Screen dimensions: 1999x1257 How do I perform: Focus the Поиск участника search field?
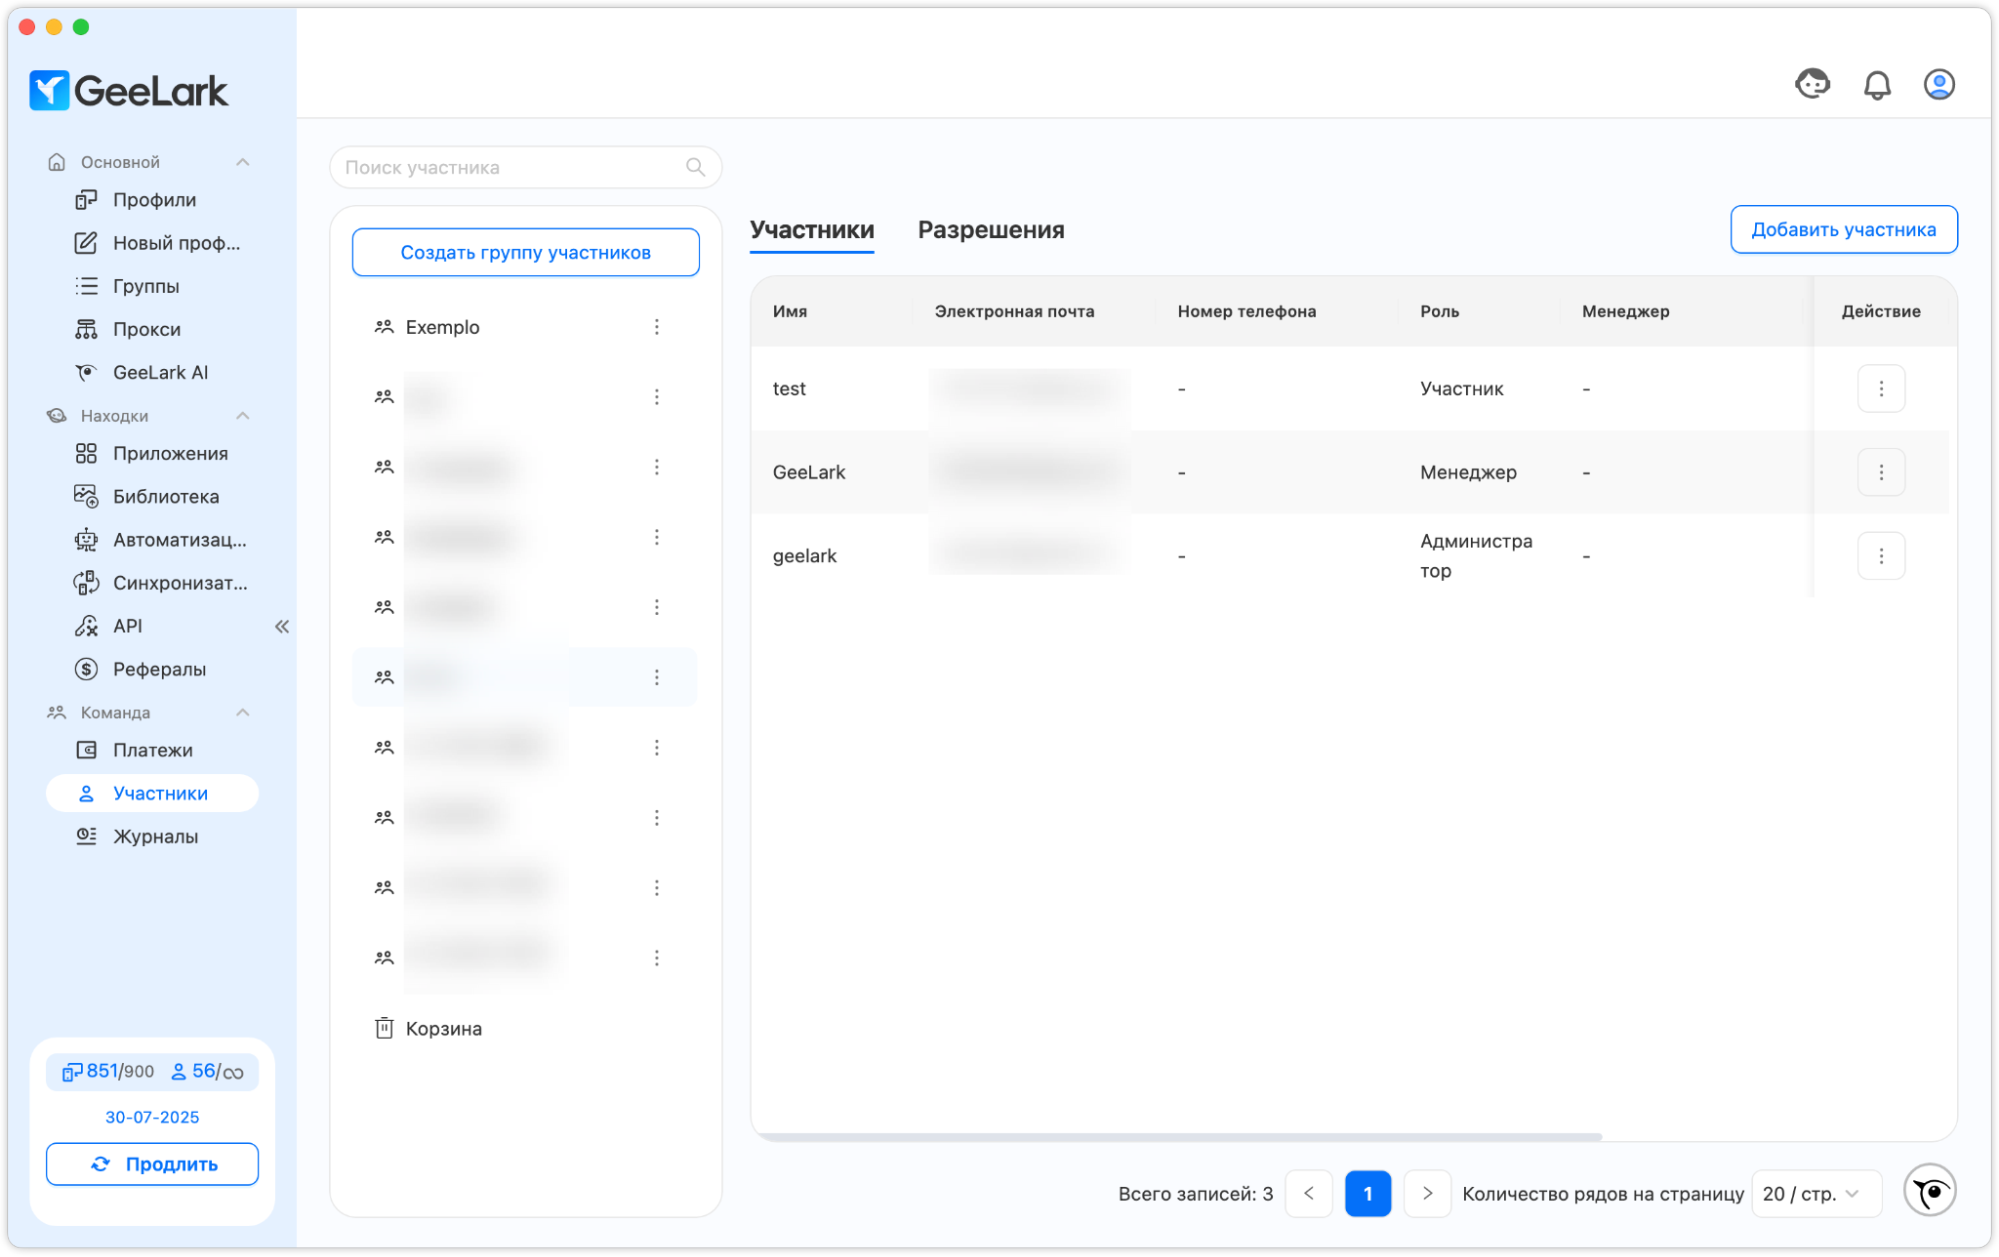coord(510,167)
